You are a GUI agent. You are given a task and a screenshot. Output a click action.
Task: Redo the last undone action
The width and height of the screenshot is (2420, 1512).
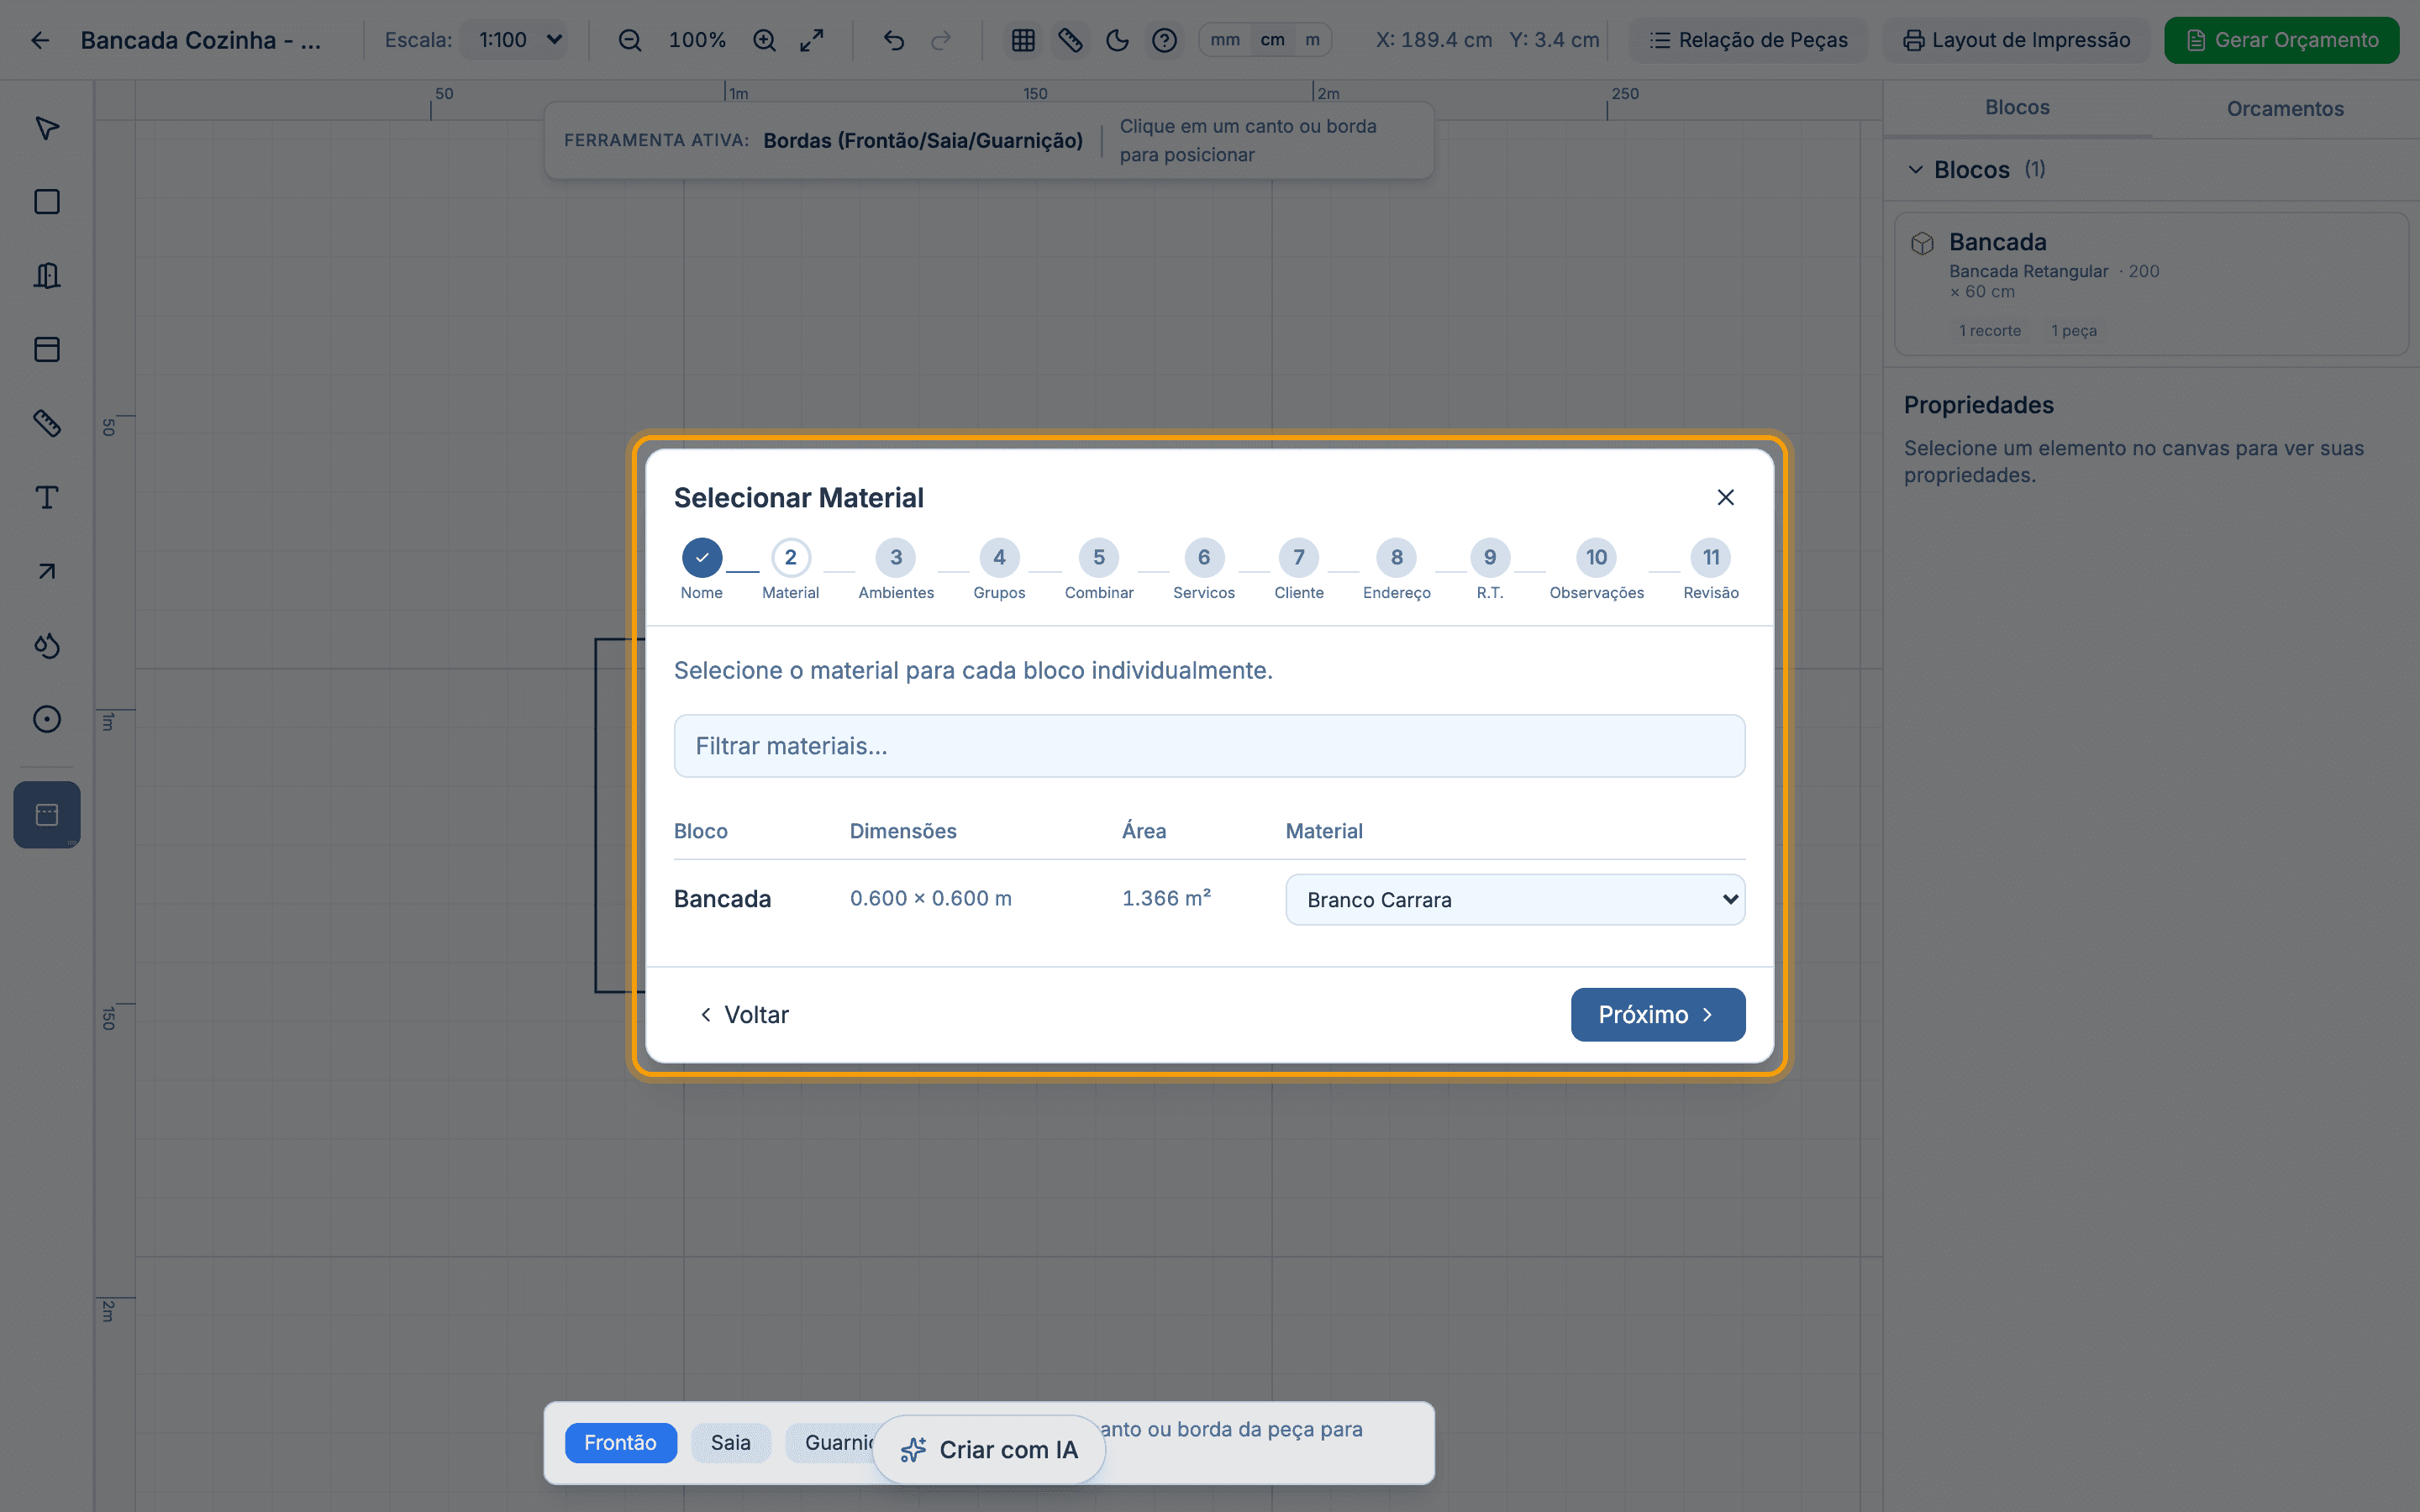pyautogui.click(x=941, y=40)
